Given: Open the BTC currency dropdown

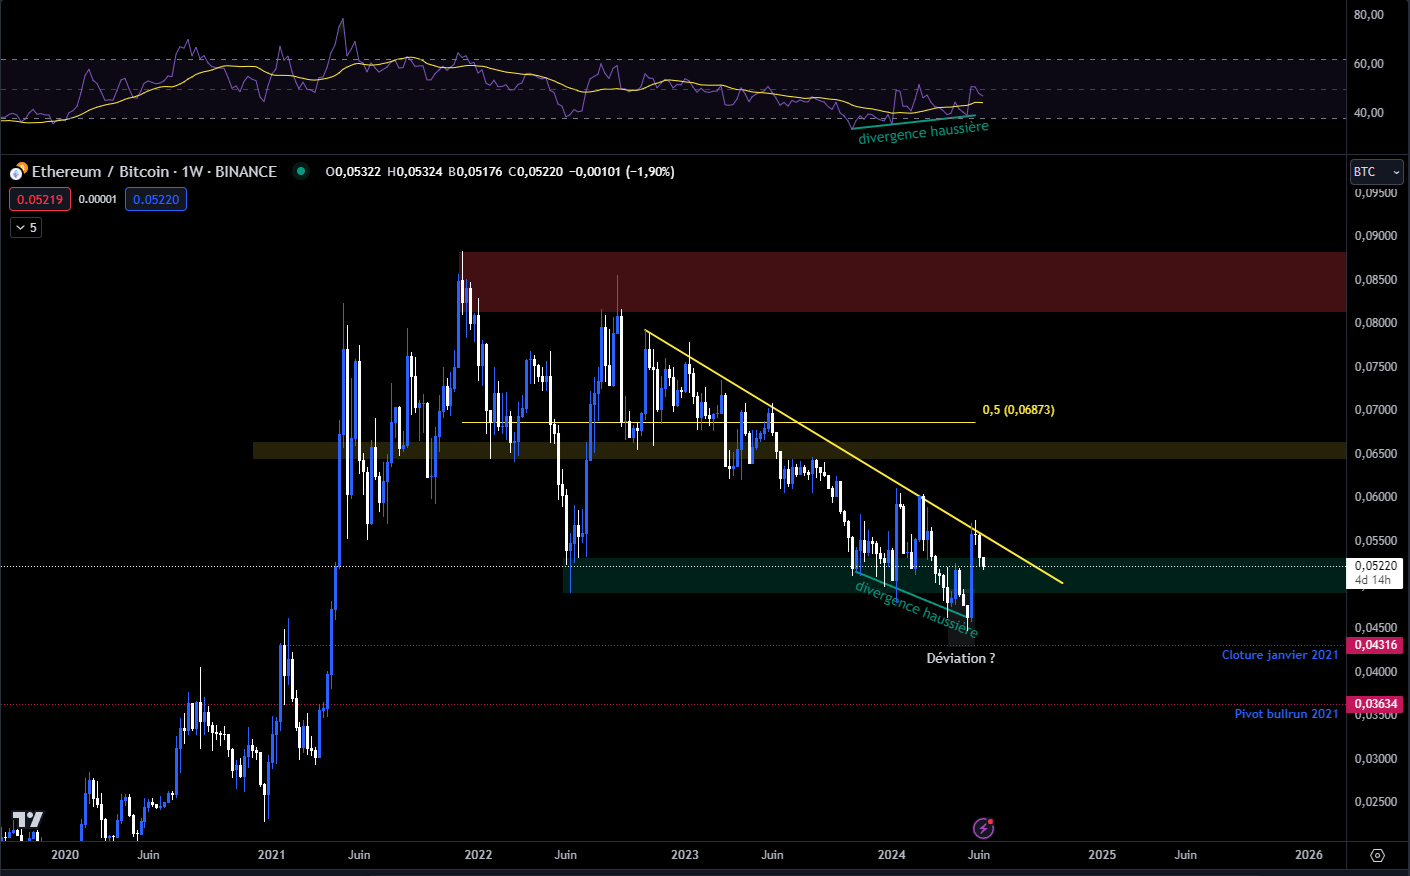Looking at the screenshot, I should [x=1376, y=171].
